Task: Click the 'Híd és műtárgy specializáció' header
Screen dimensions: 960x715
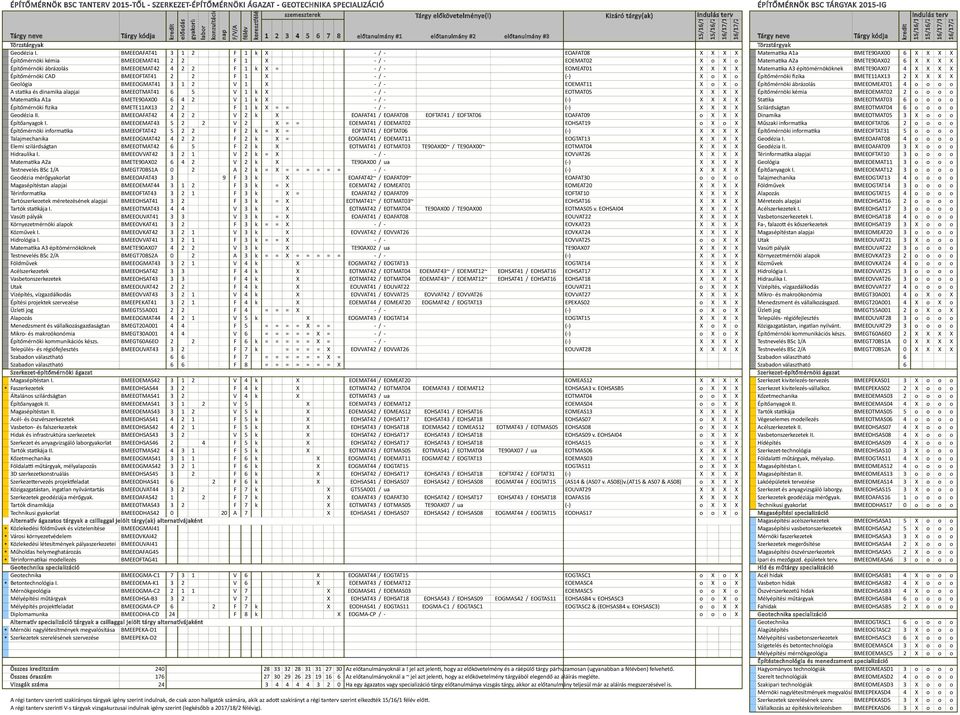Action: tap(795, 567)
